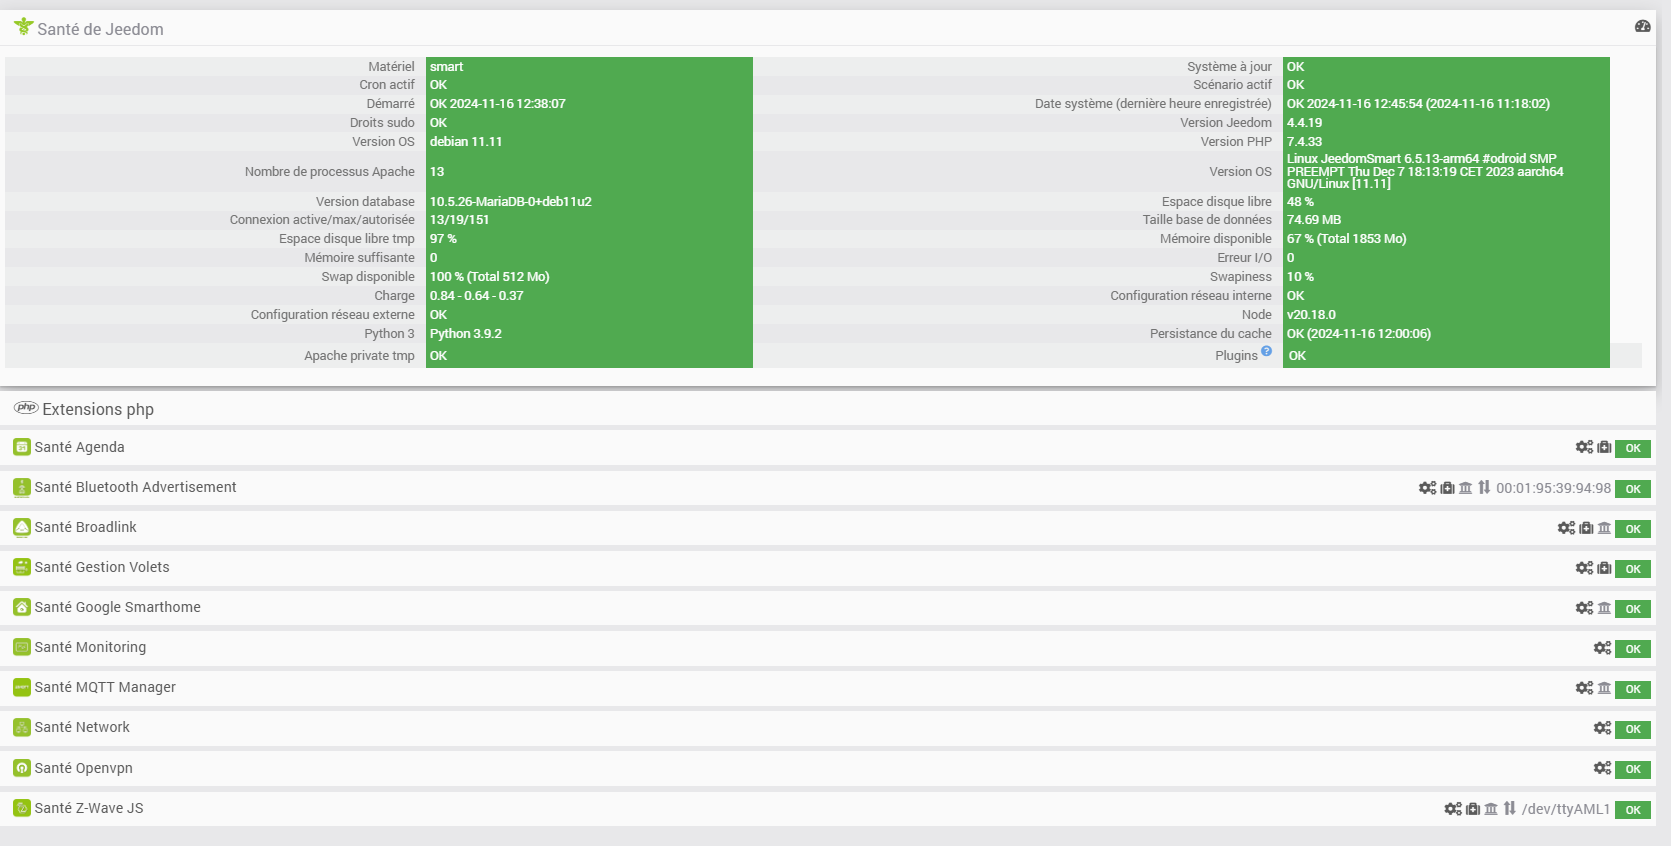Image resolution: width=1671 pixels, height=846 pixels.
Task: Click the dashboard gauge icon in the header
Action: coord(1642,27)
